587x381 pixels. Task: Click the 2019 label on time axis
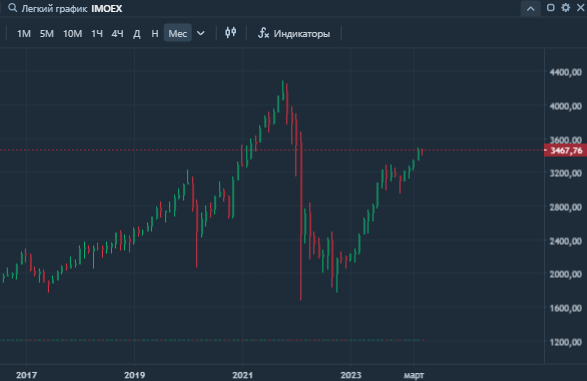pos(134,375)
